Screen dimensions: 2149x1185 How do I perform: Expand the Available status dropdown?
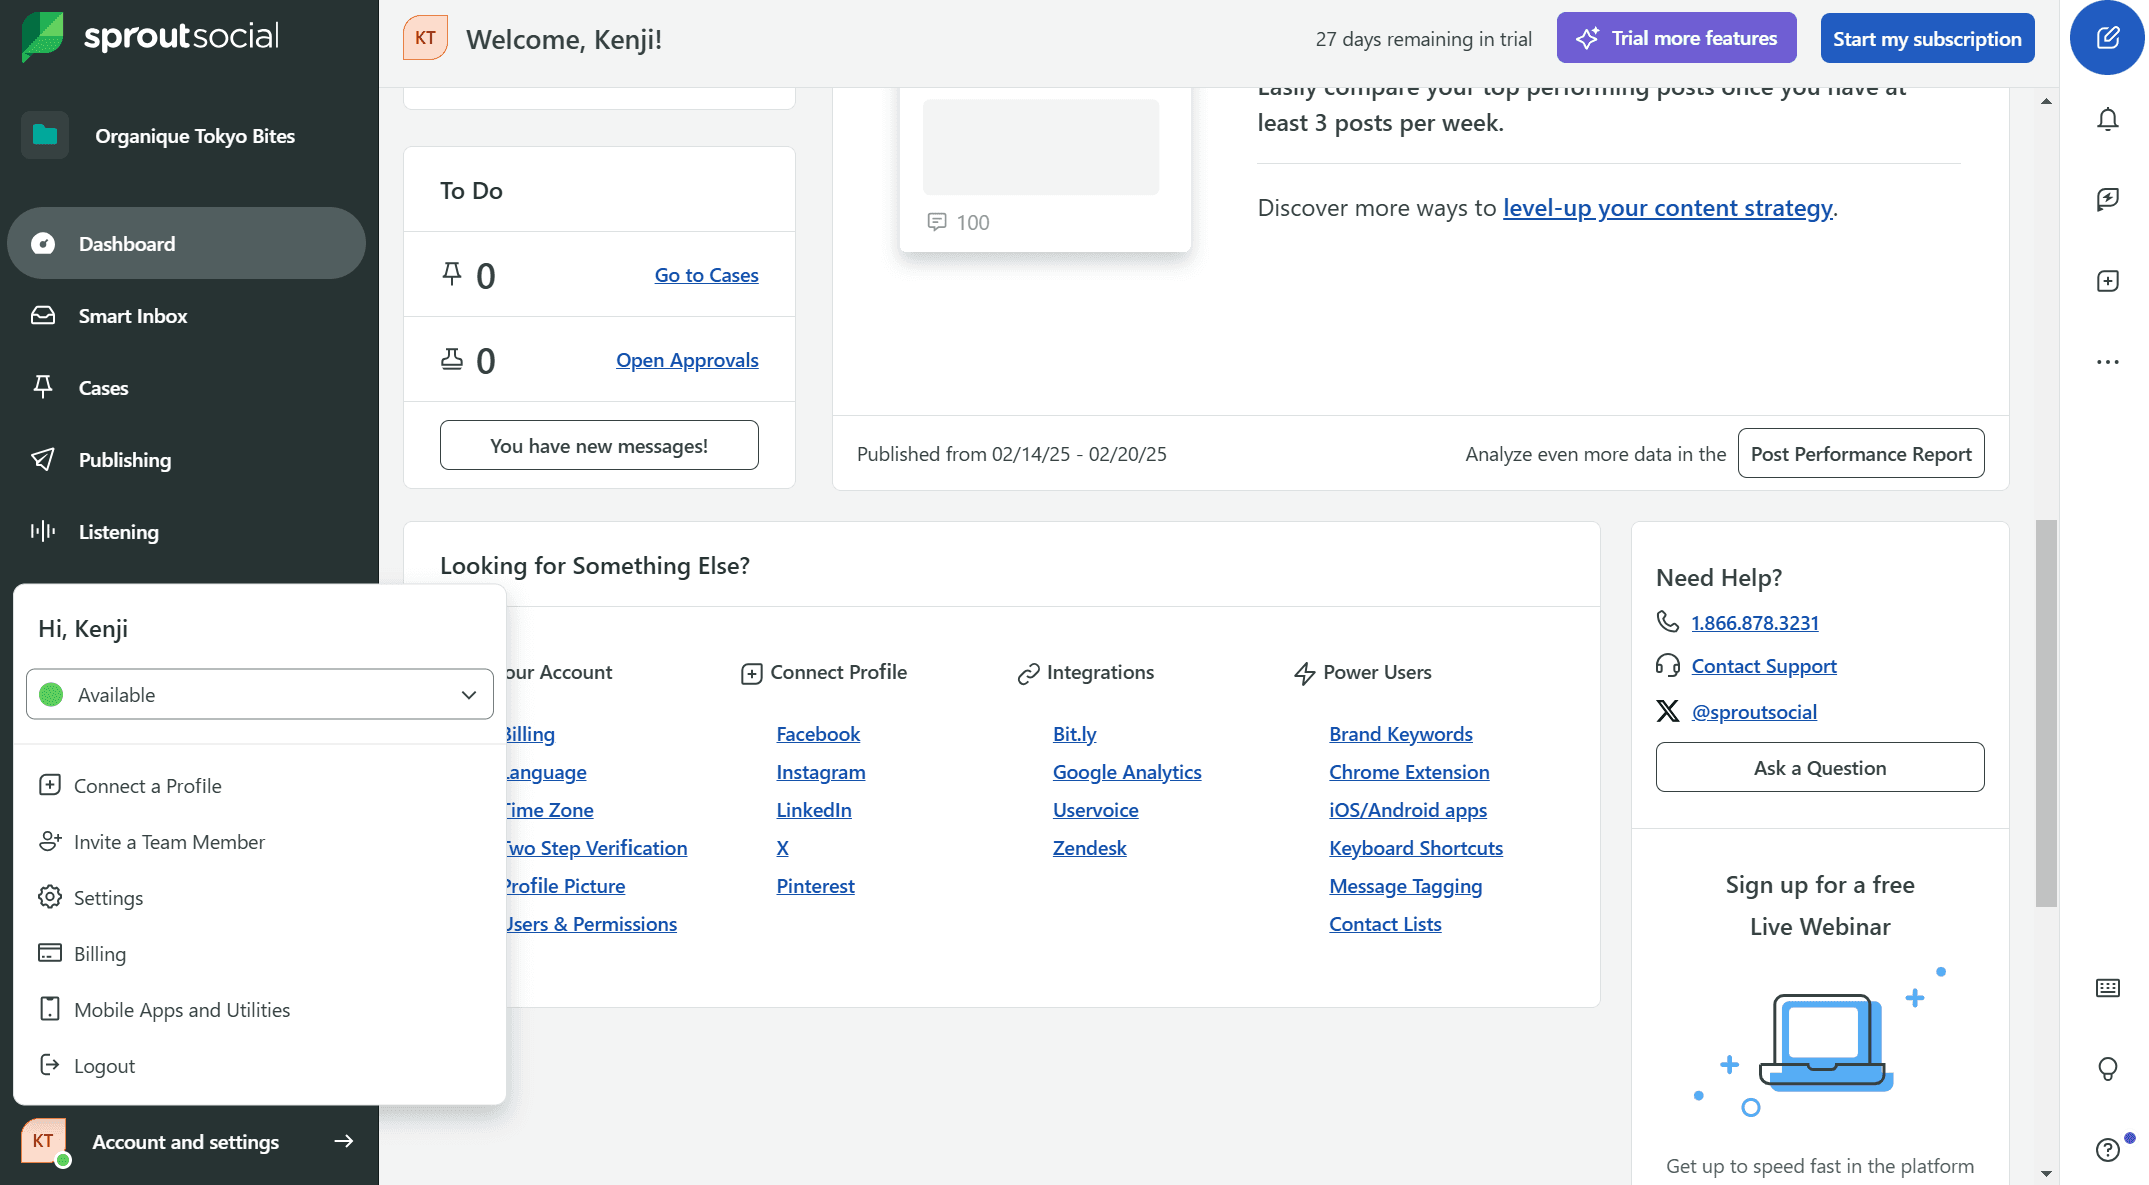click(260, 694)
